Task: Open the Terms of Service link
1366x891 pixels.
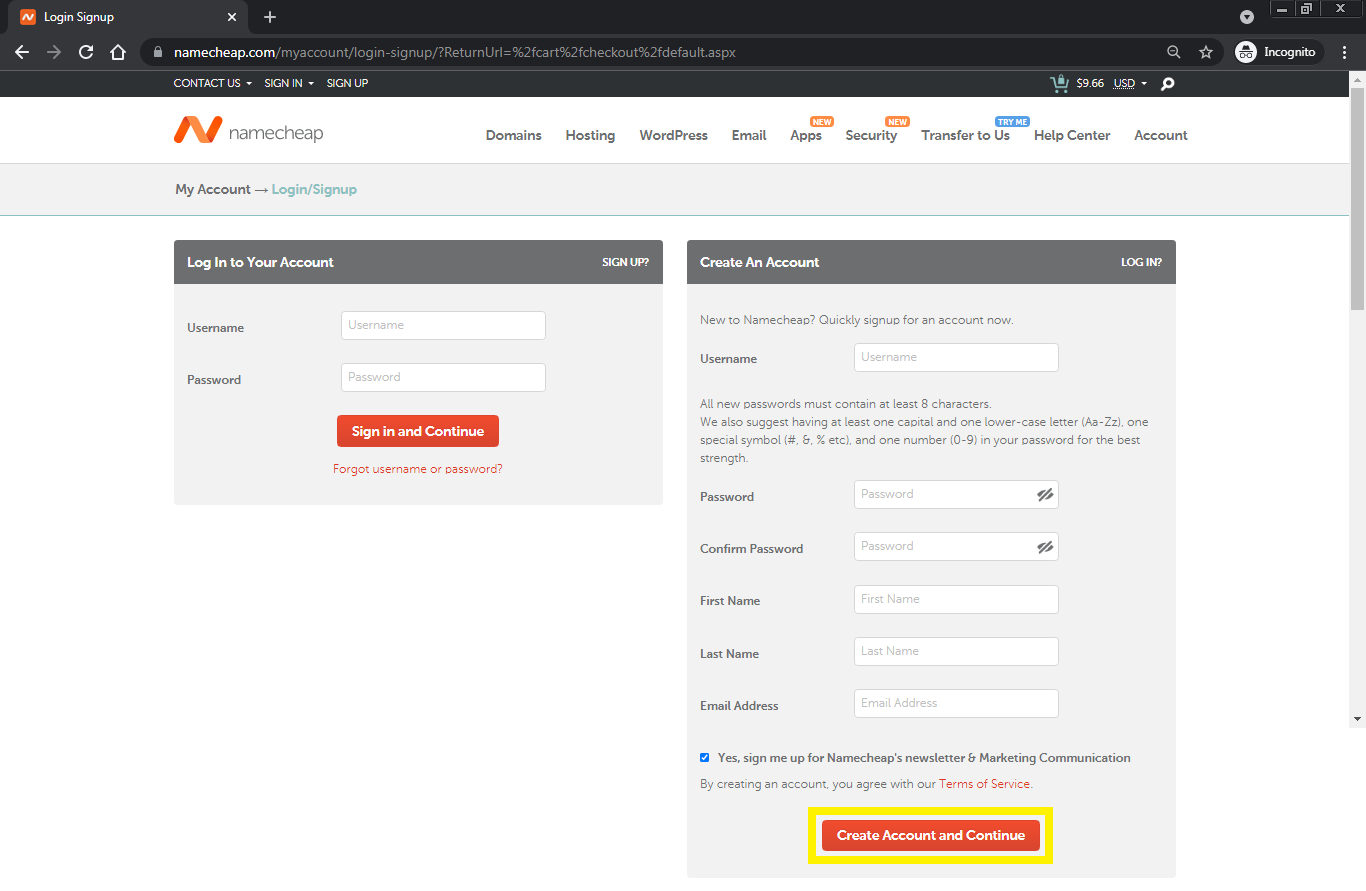Action: point(984,784)
